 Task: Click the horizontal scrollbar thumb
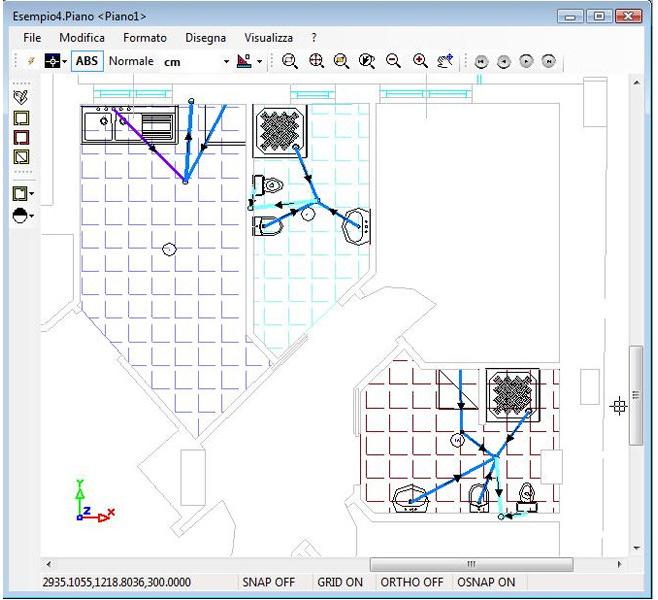[470, 564]
